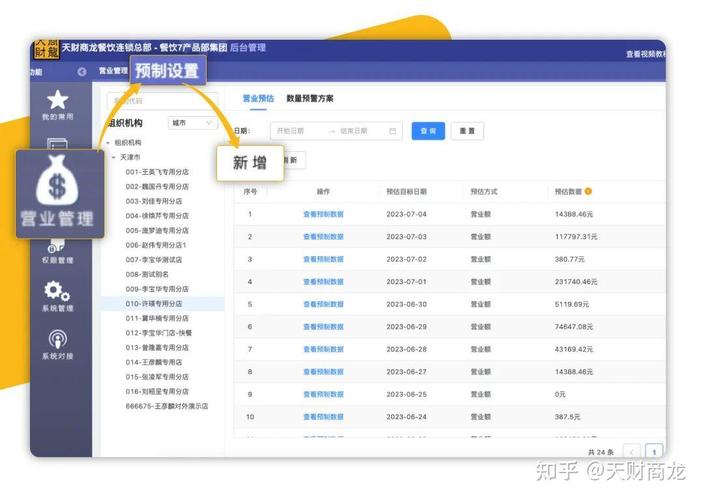
Task: Collapse the 天津市 tree node
Action: (114, 158)
